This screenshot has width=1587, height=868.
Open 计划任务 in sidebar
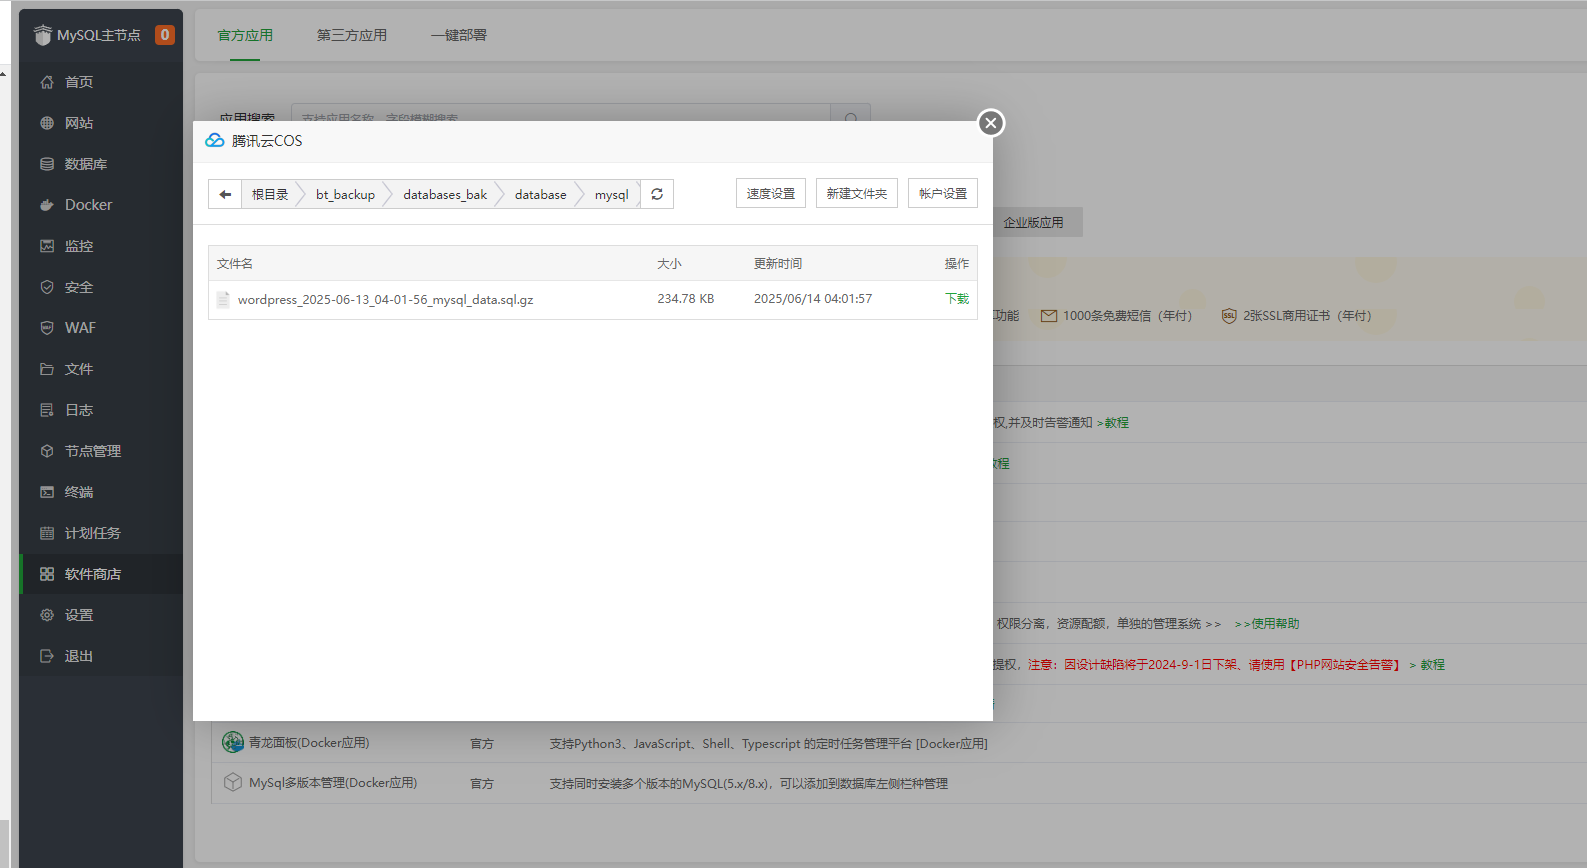coord(92,533)
